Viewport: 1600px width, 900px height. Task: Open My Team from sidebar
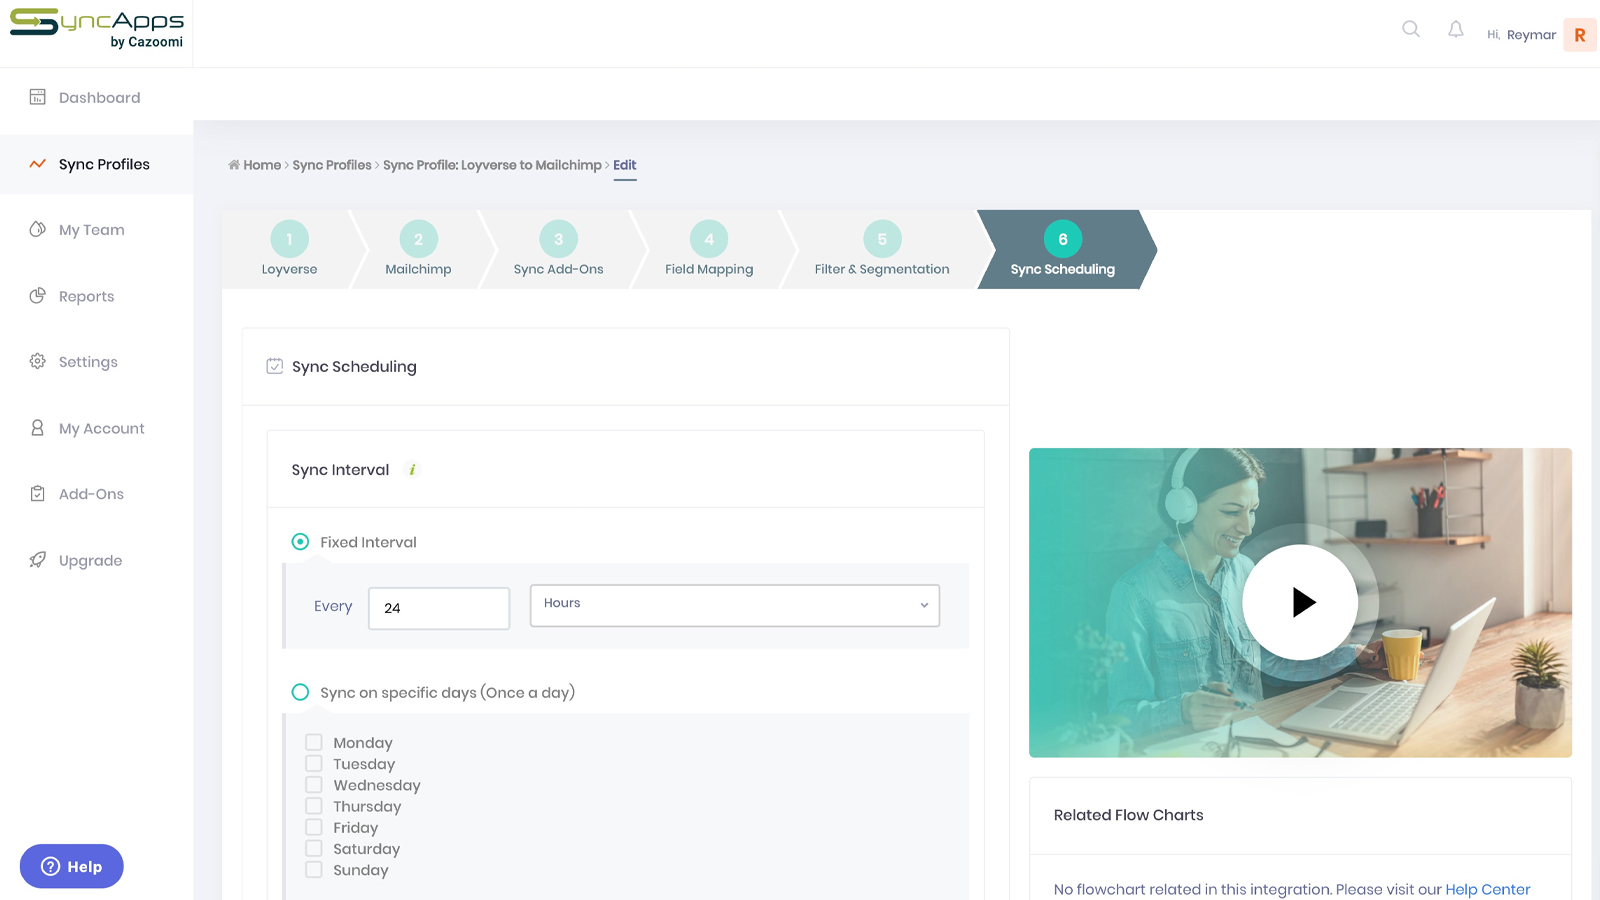[91, 230]
